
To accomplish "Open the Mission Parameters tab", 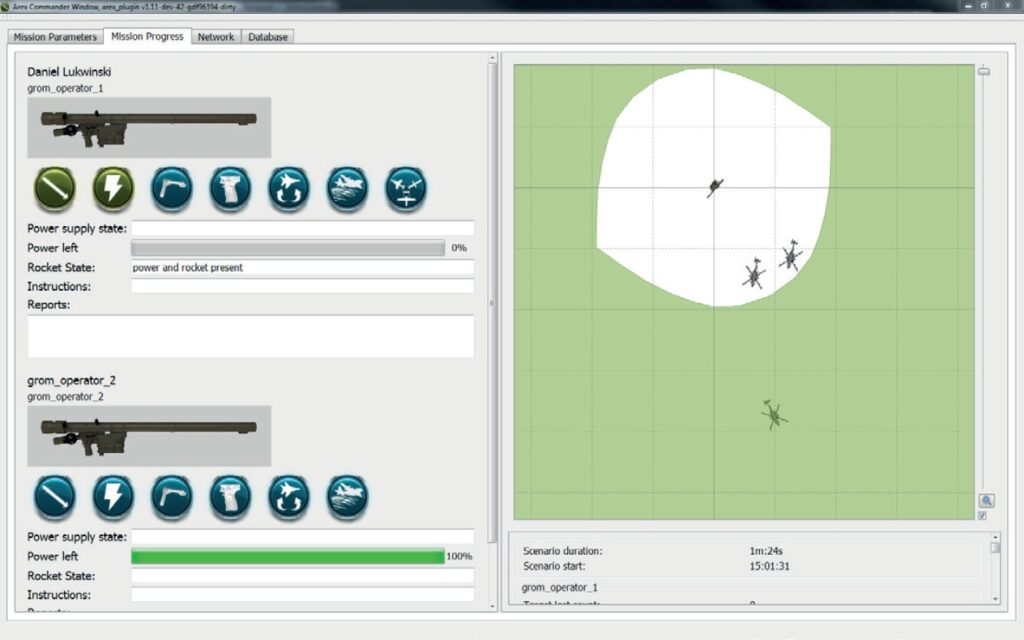I will point(55,37).
